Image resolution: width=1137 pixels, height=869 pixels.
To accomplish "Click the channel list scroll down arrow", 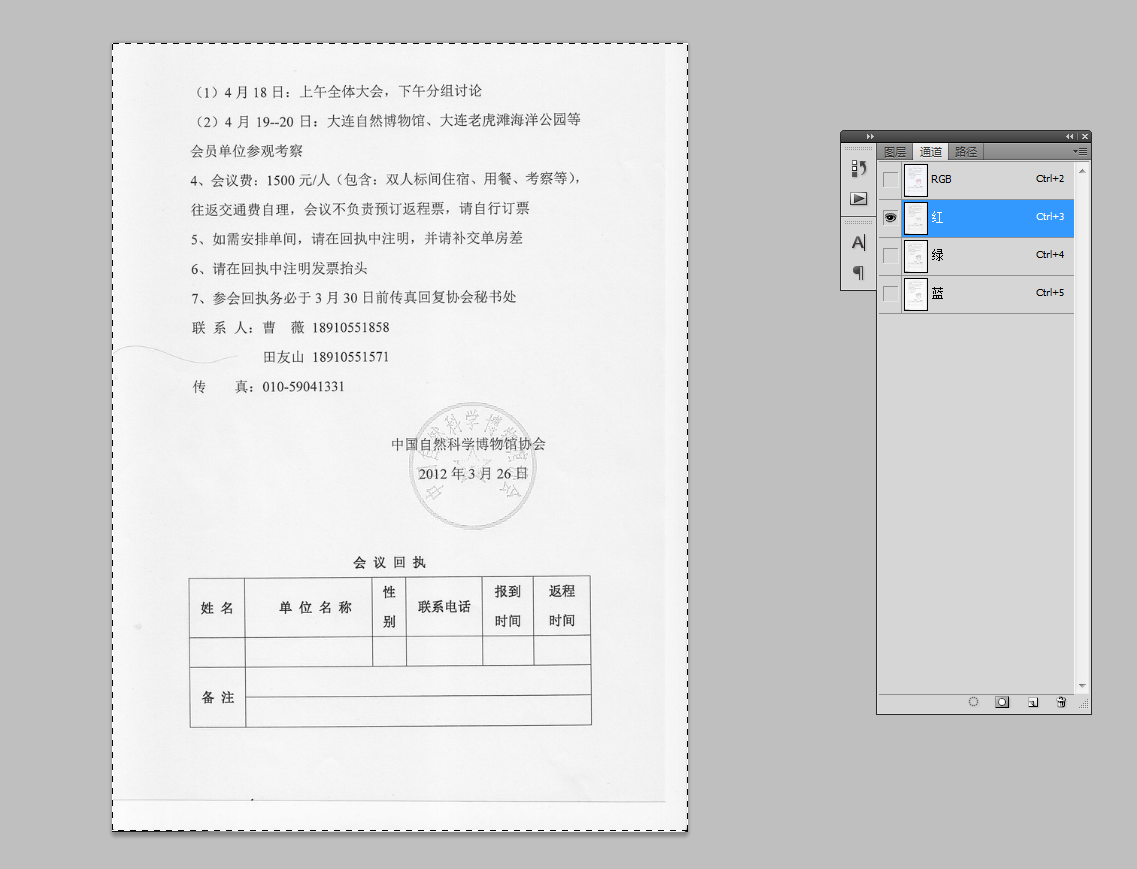I will click(x=1082, y=685).
